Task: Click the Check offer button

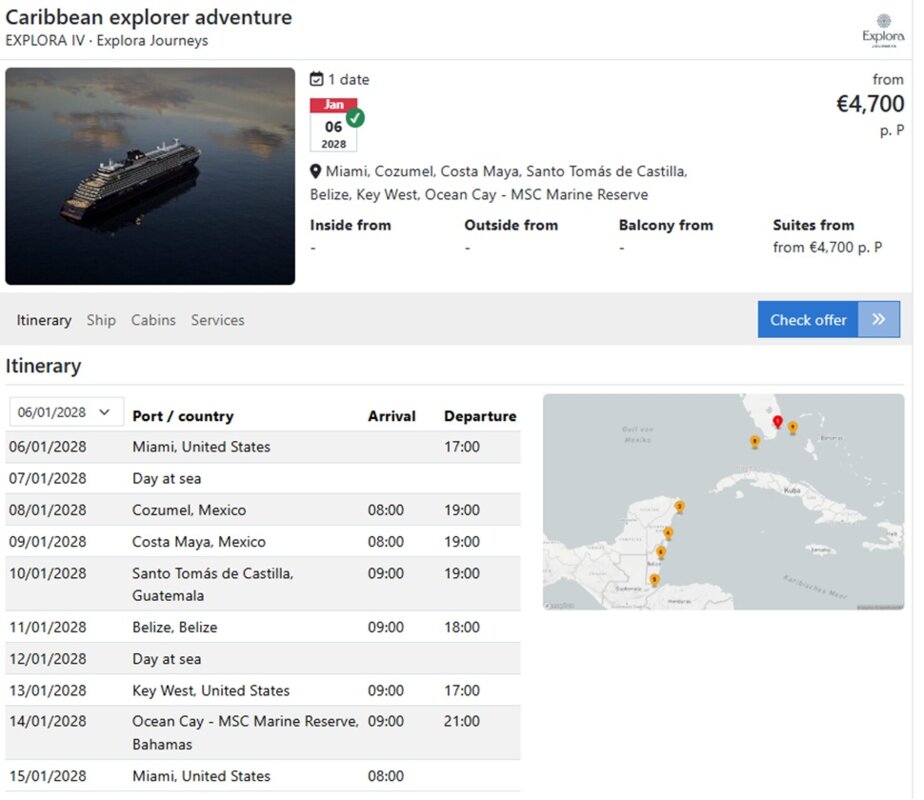Action: pyautogui.click(x=829, y=319)
